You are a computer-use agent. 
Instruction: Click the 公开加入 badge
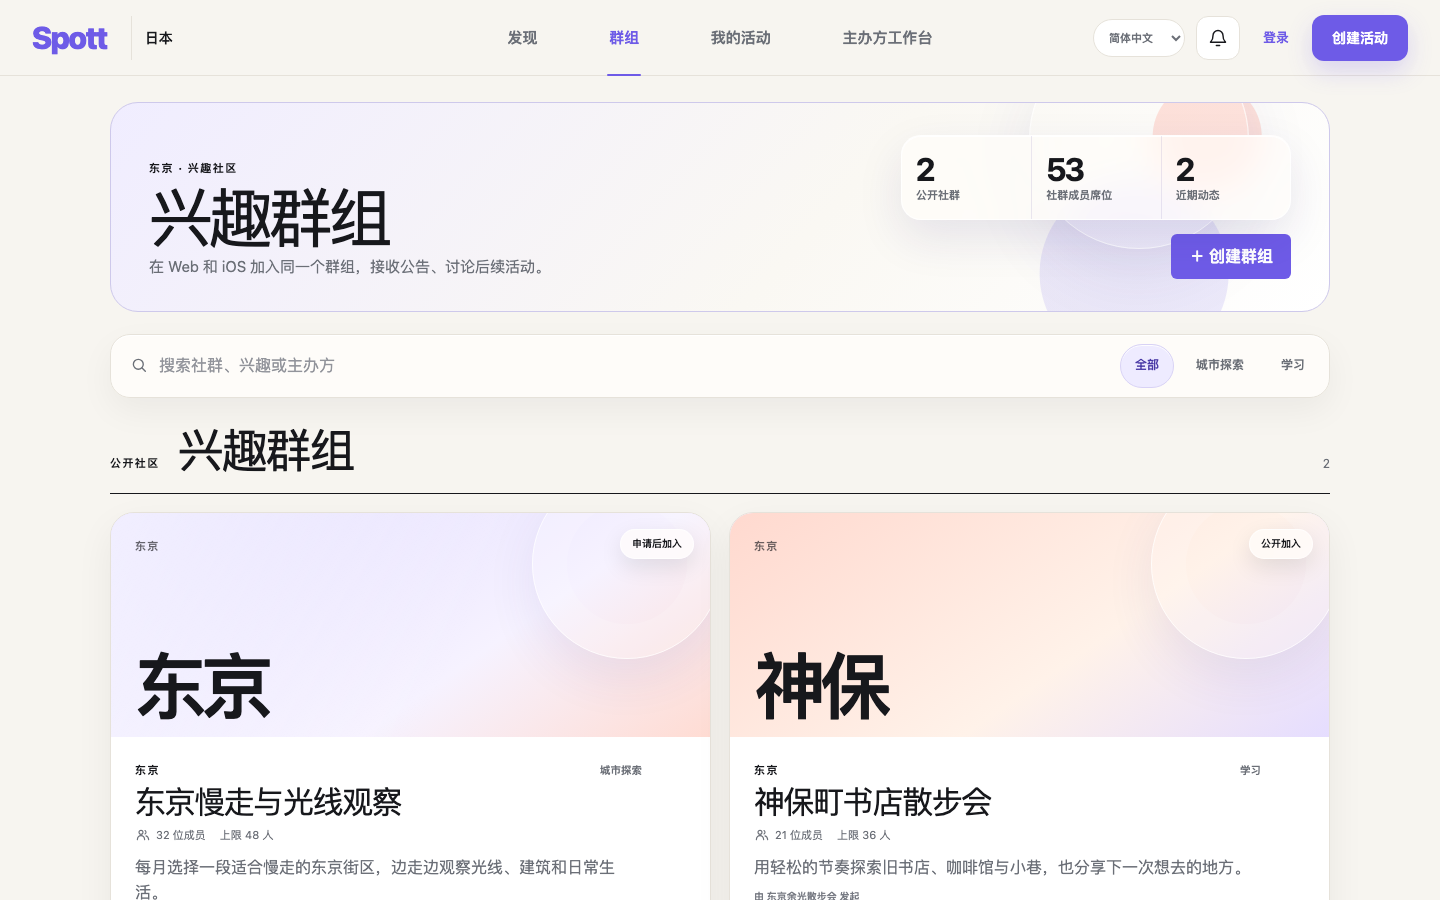pos(1281,544)
